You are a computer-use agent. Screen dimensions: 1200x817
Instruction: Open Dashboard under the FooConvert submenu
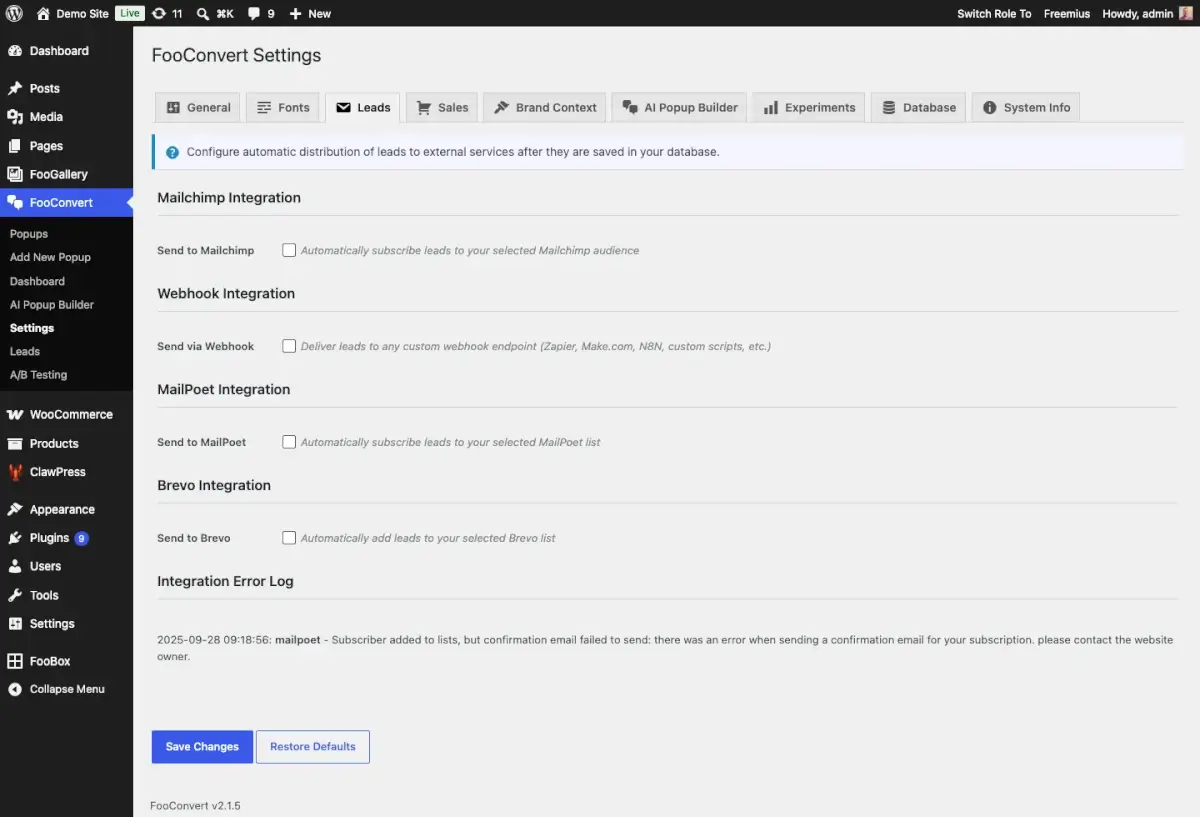coord(37,281)
